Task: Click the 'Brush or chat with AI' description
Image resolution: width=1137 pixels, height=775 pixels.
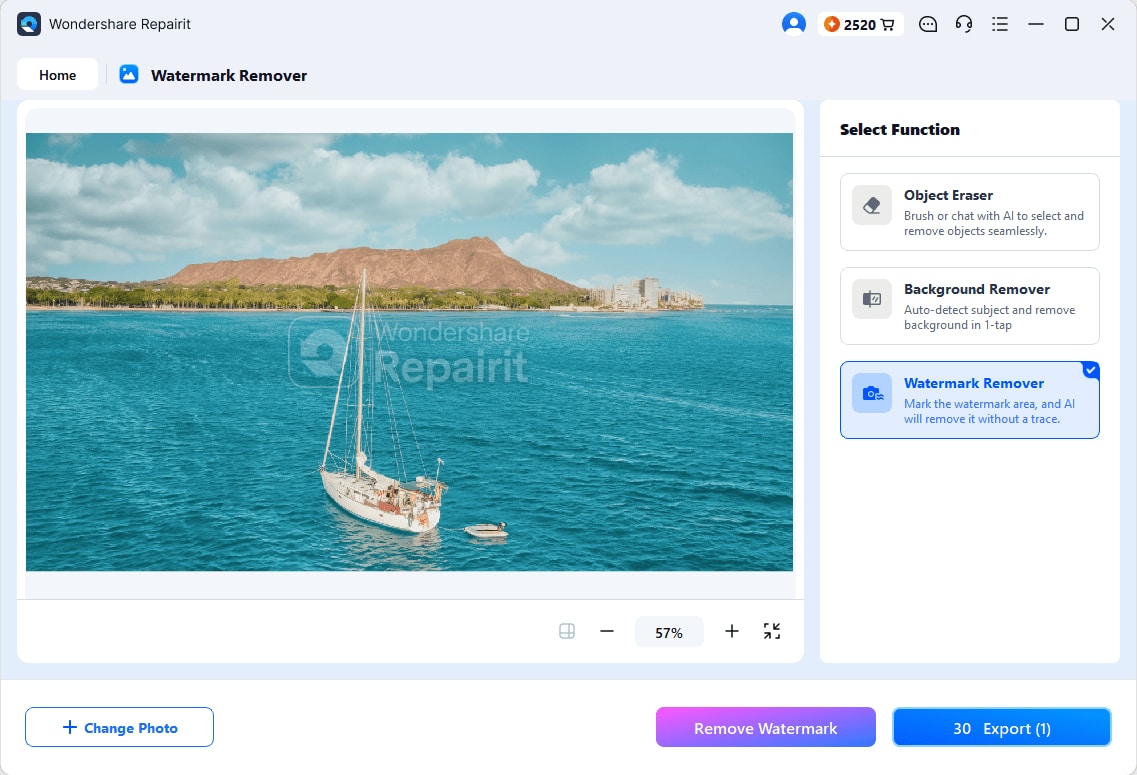Action: click(993, 223)
